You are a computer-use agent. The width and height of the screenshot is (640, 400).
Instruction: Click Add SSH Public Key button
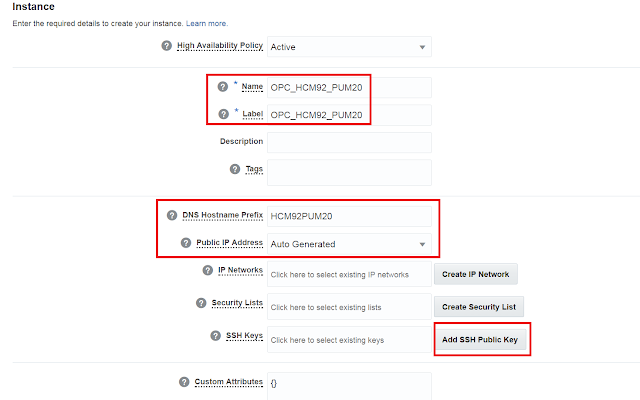coord(481,340)
